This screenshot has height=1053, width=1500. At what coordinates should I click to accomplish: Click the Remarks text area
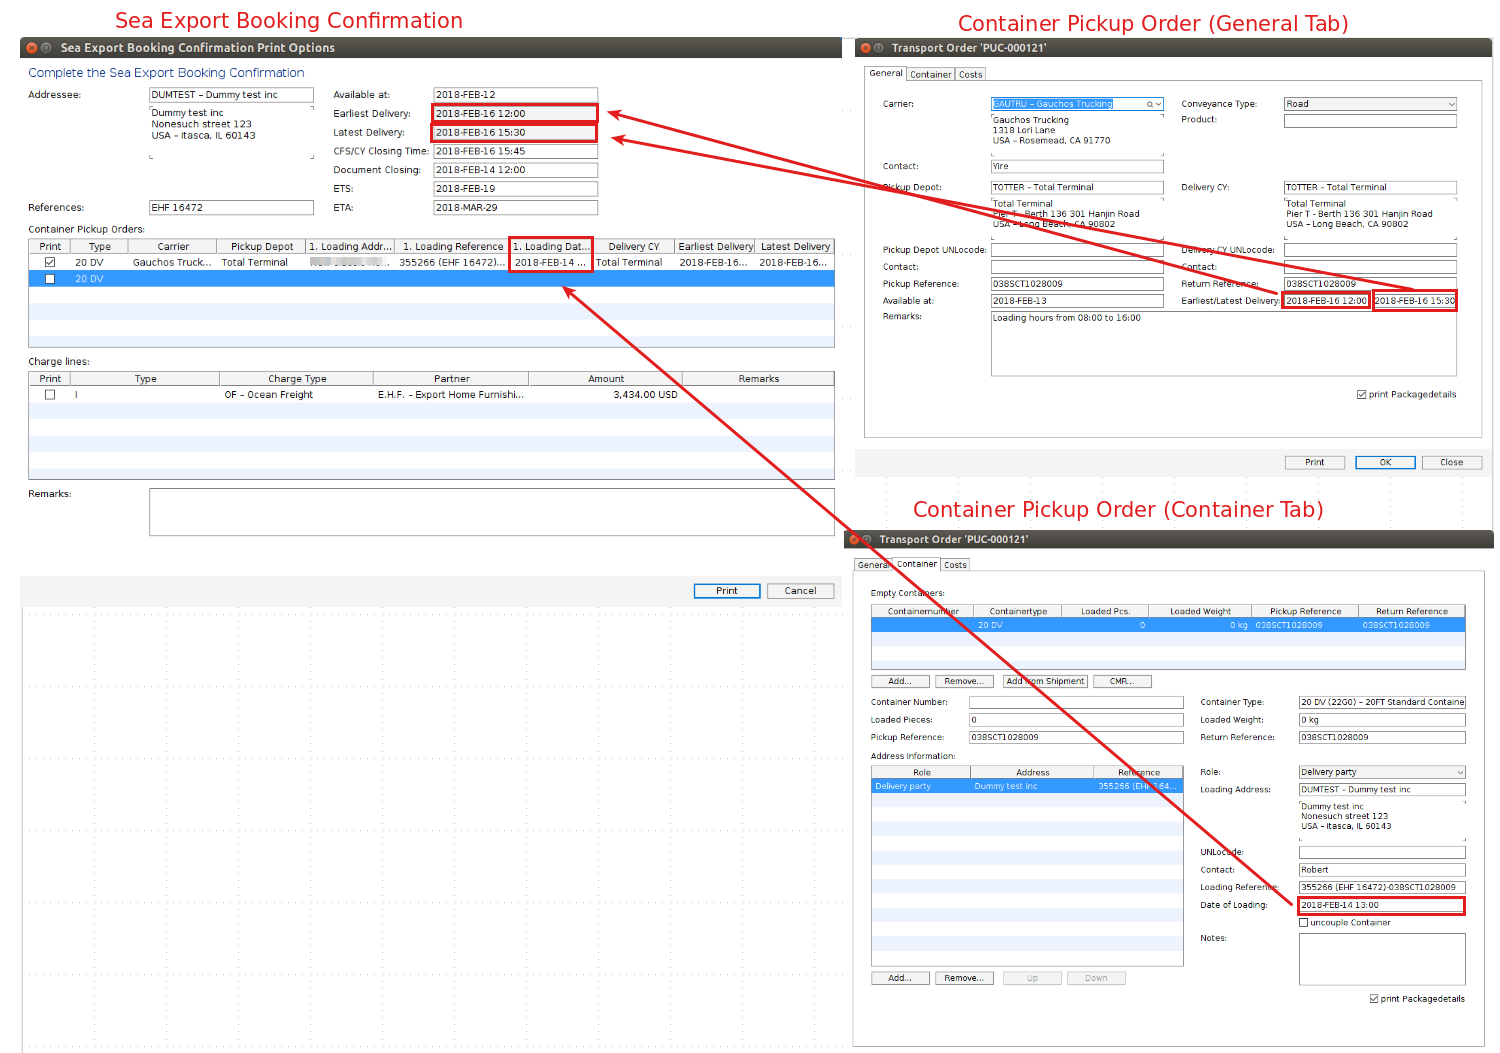pyautogui.click(x=492, y=511)
